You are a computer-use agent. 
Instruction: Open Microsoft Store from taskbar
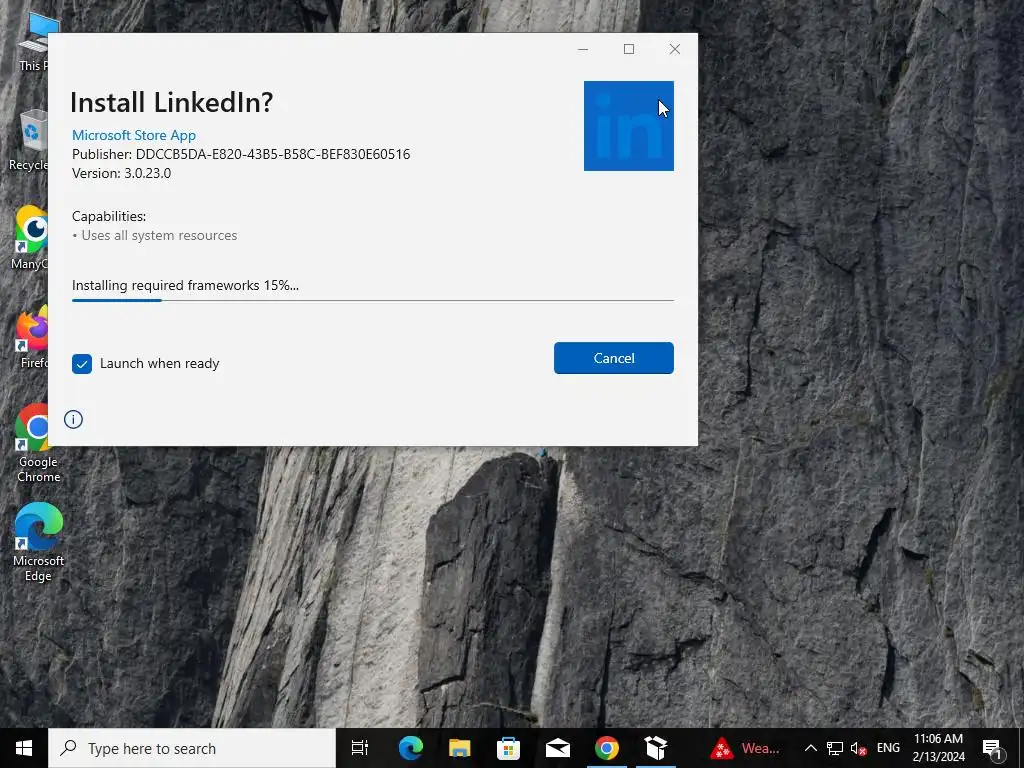point(508,748)
